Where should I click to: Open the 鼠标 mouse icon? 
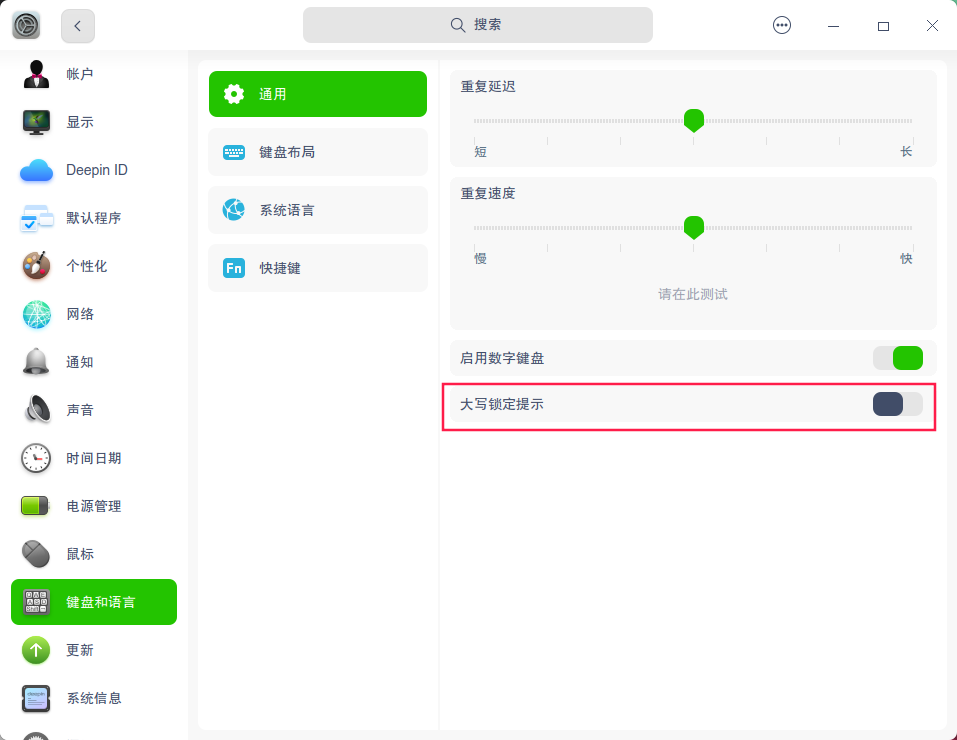36,554
